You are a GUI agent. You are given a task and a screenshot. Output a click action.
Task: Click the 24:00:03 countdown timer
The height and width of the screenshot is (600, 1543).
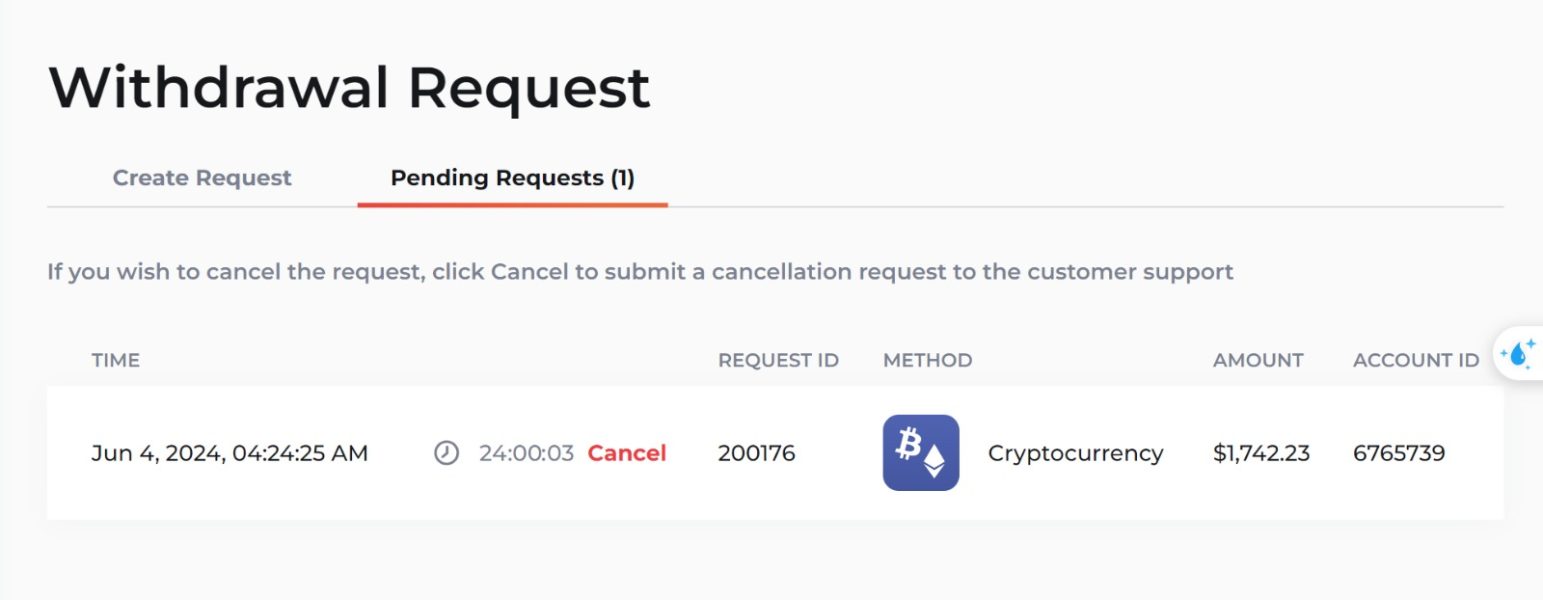(x=526, y=453)
